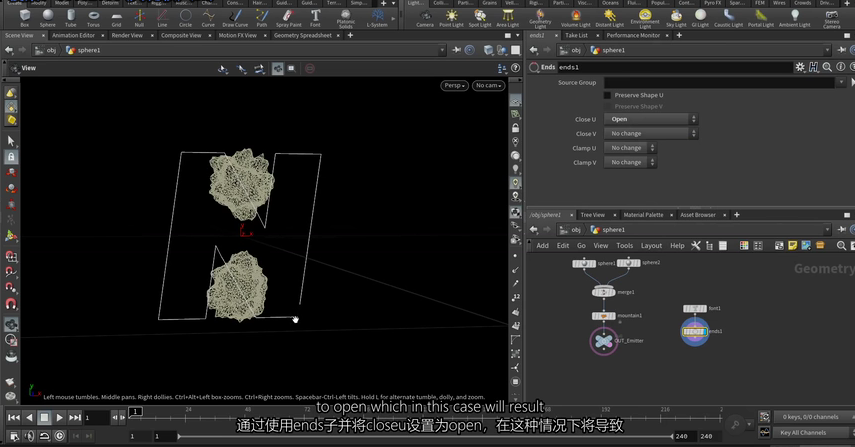Viewport: 855px width, 447px height.
Task: Click the Source Group input field
Action: pyautogui.click(x=718, y=82)
